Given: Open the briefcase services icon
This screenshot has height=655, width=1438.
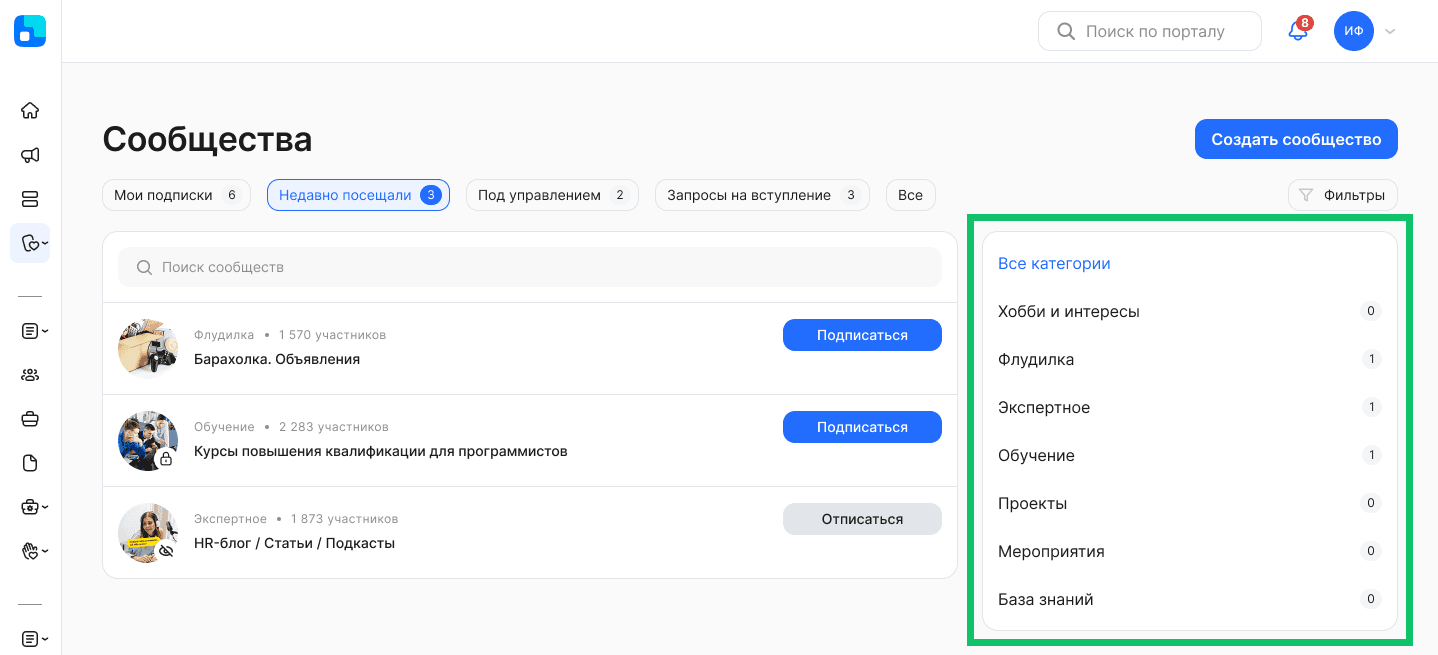Looking at the screenshot, I should (x=30, y=418).
